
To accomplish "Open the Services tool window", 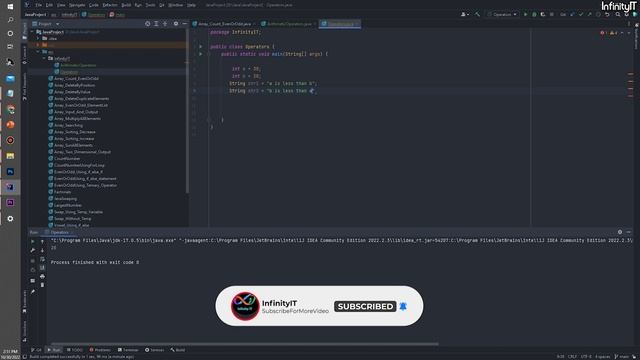I will [x=155, y=350].
